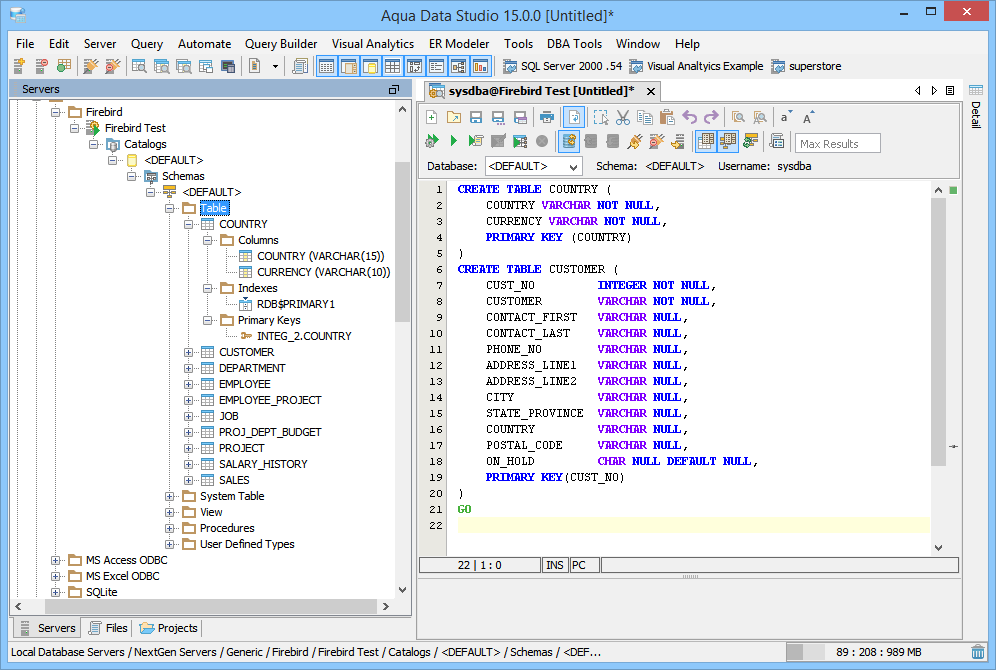Open the Query Builder menu
Image resolution: width=996 pixels, height=670 pixels.
coord(281,44)
